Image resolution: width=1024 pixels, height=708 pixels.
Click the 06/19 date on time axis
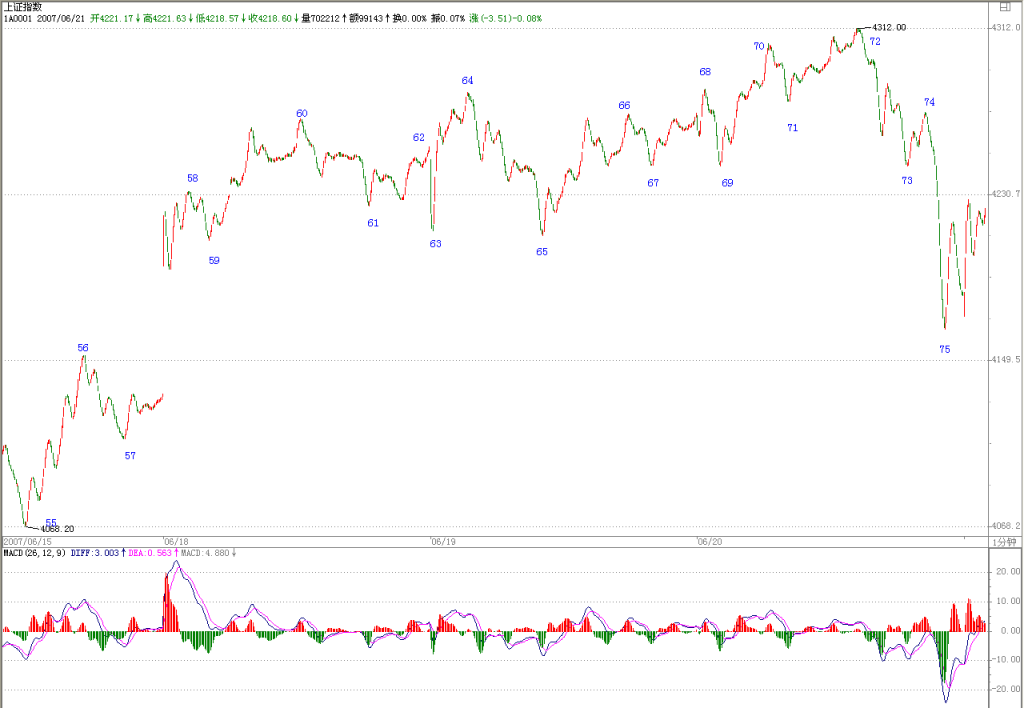[x=443, y=542]
